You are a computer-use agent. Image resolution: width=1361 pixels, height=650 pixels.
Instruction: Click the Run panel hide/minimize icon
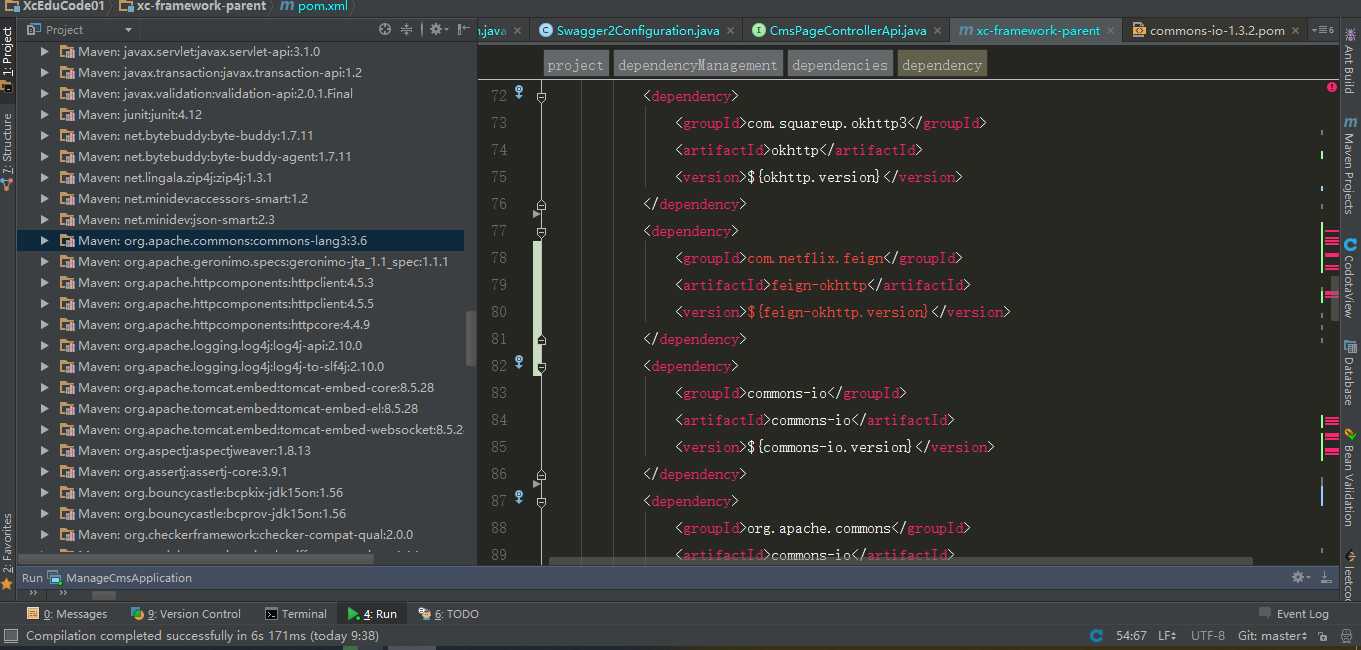point(1327,577)
